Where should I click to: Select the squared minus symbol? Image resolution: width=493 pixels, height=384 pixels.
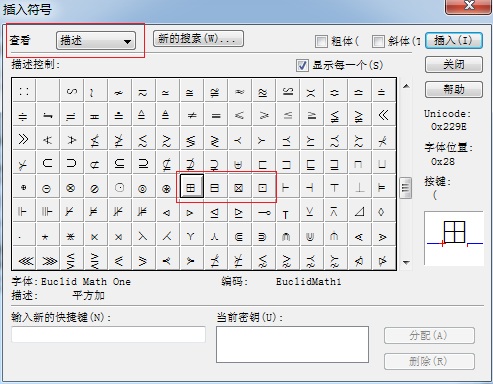tap(215, 187)
